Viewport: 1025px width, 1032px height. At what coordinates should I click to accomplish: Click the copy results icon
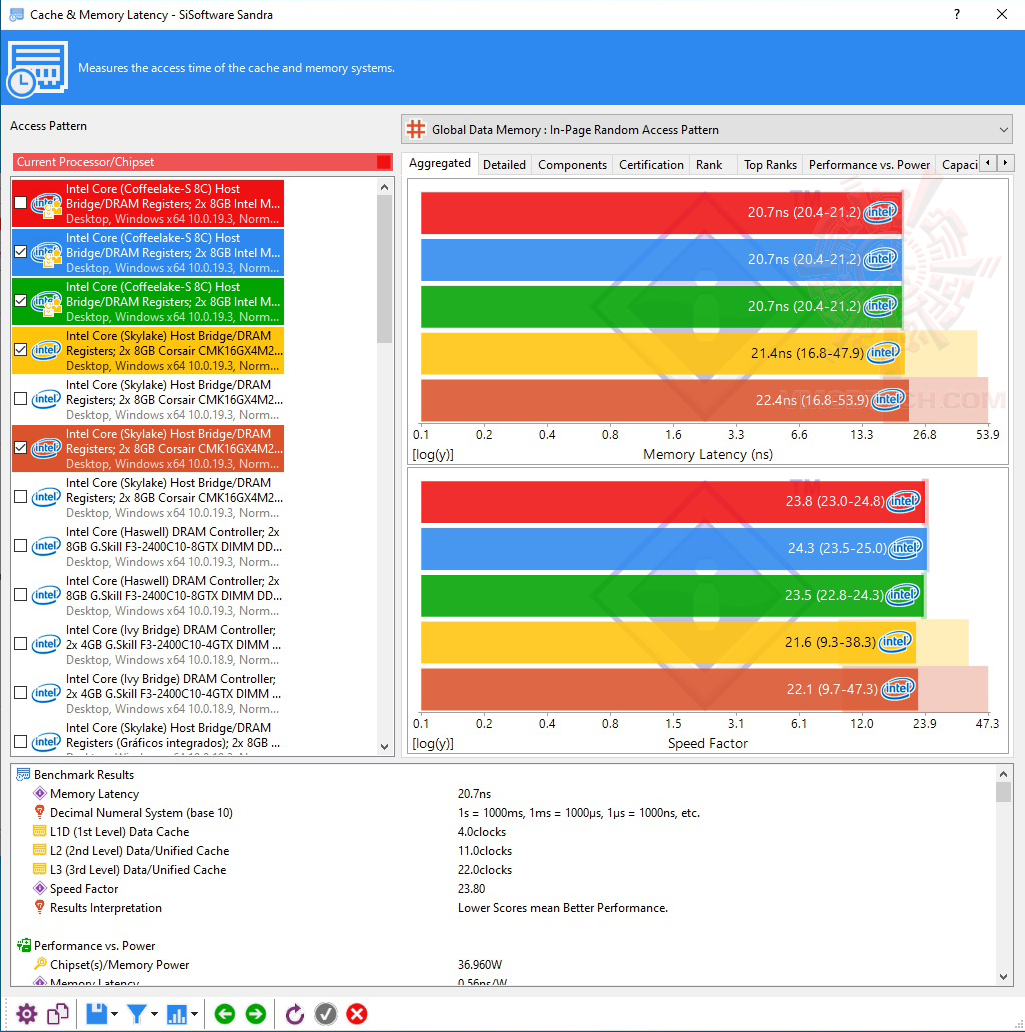(x=58, y=1014)
